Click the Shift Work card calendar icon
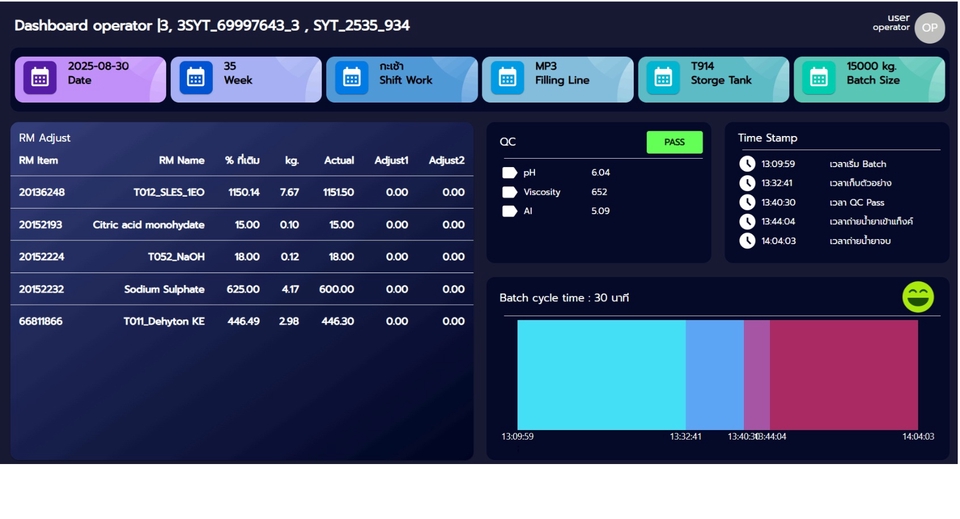Screen dimensions: 960x519 (x=352, y=78)
